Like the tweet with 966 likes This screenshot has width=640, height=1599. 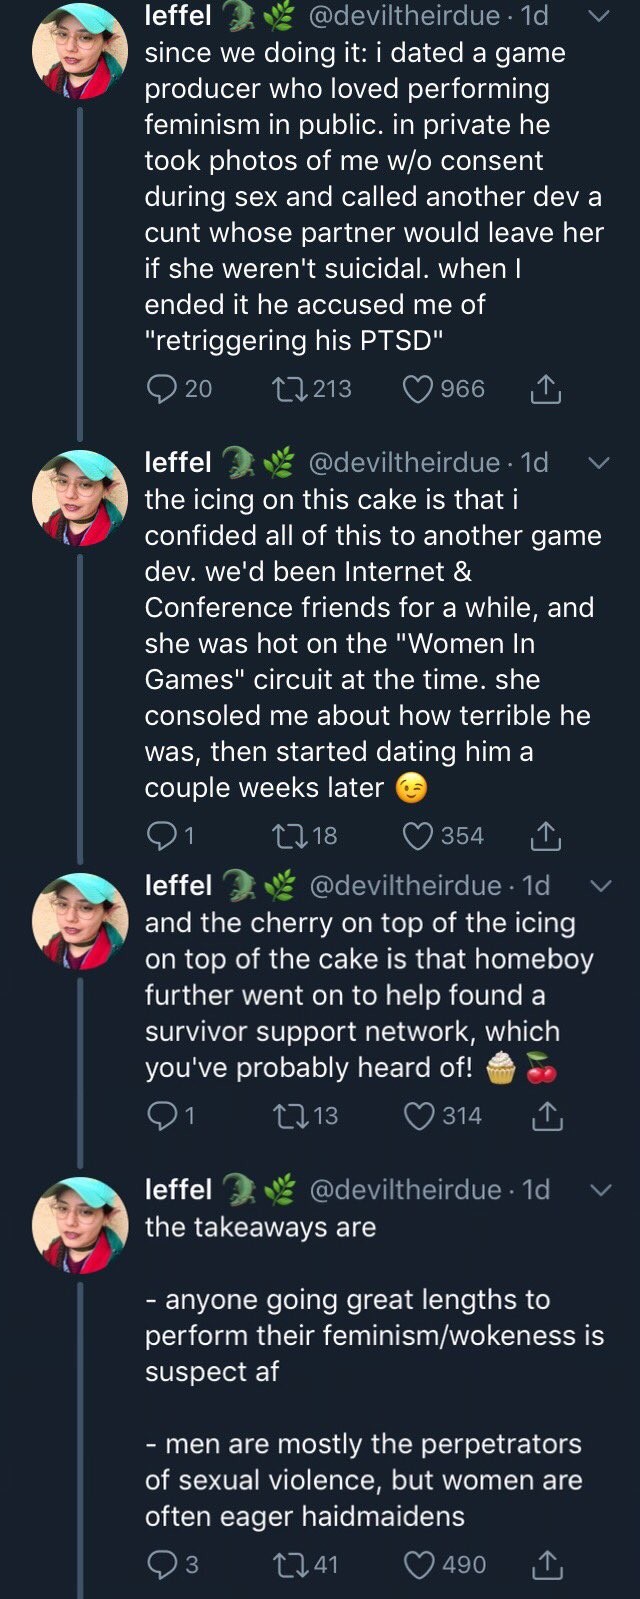click(417, 389)
